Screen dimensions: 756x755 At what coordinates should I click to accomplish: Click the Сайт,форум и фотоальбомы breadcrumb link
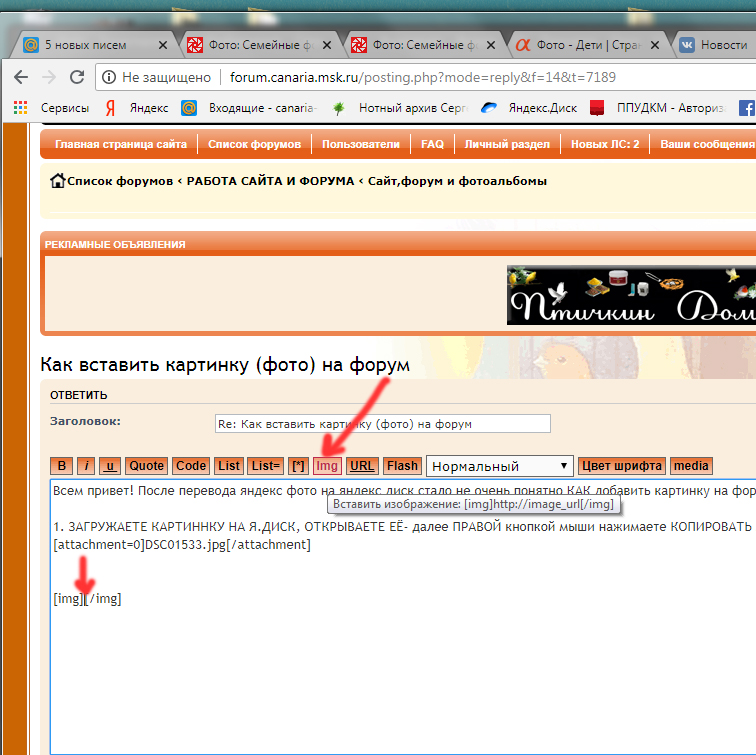point(457,181)
